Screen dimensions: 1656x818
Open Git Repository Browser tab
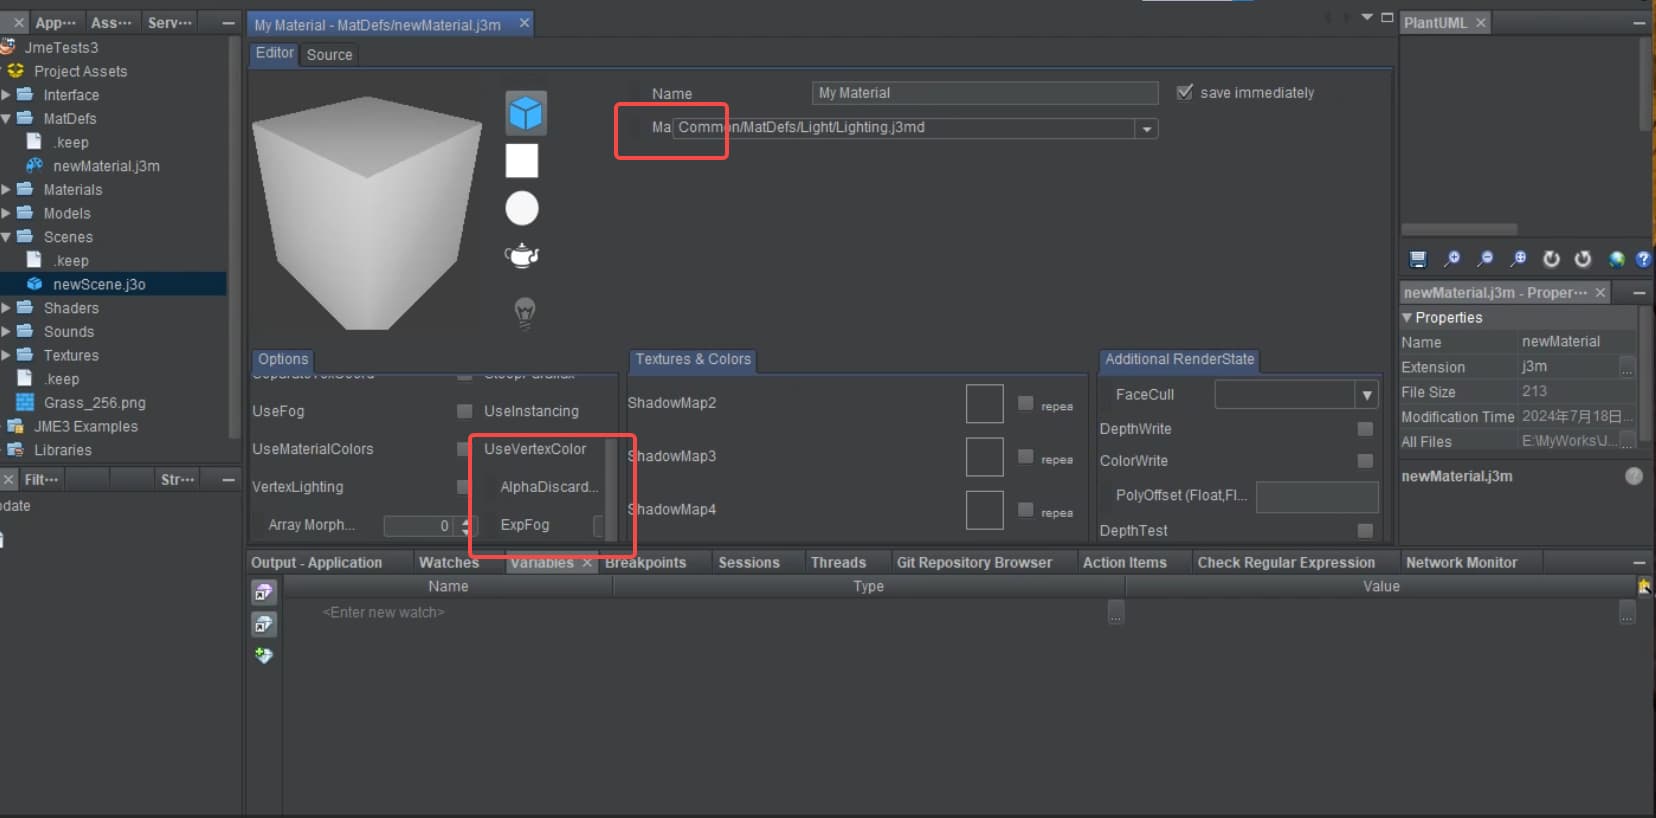point(974,563)
